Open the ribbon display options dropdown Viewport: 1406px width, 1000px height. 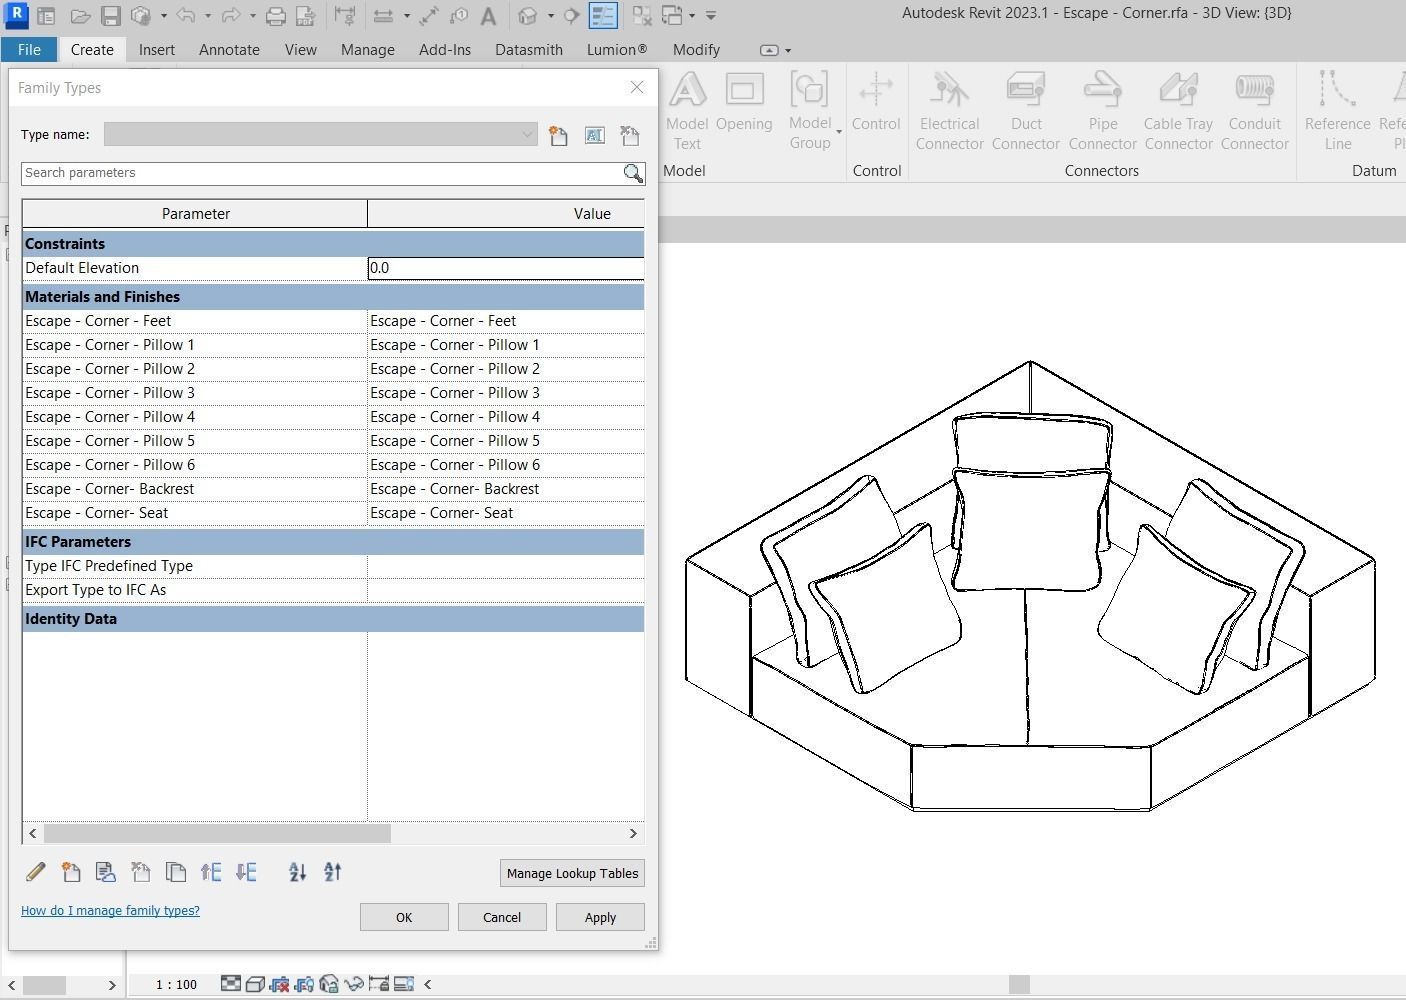click(x=788, y=50)
